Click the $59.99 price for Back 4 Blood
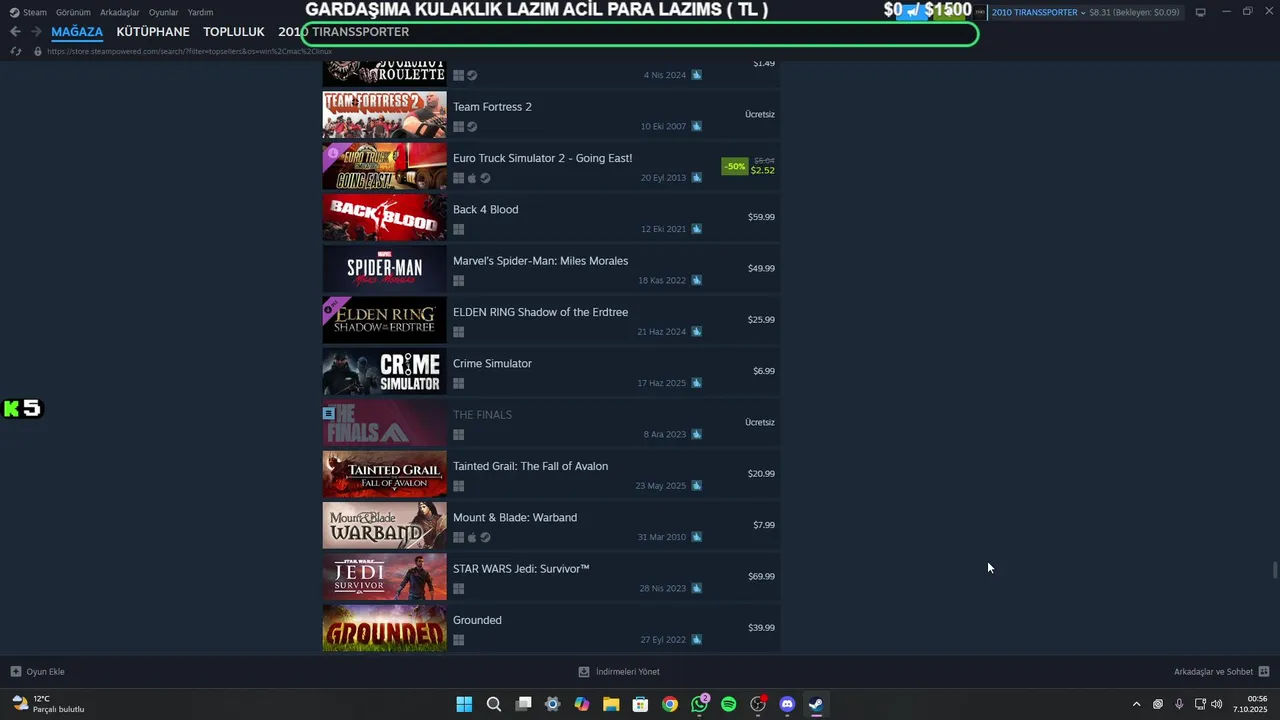The width and height of the screenshot is (1280, 720). click(x=761, y=217)
